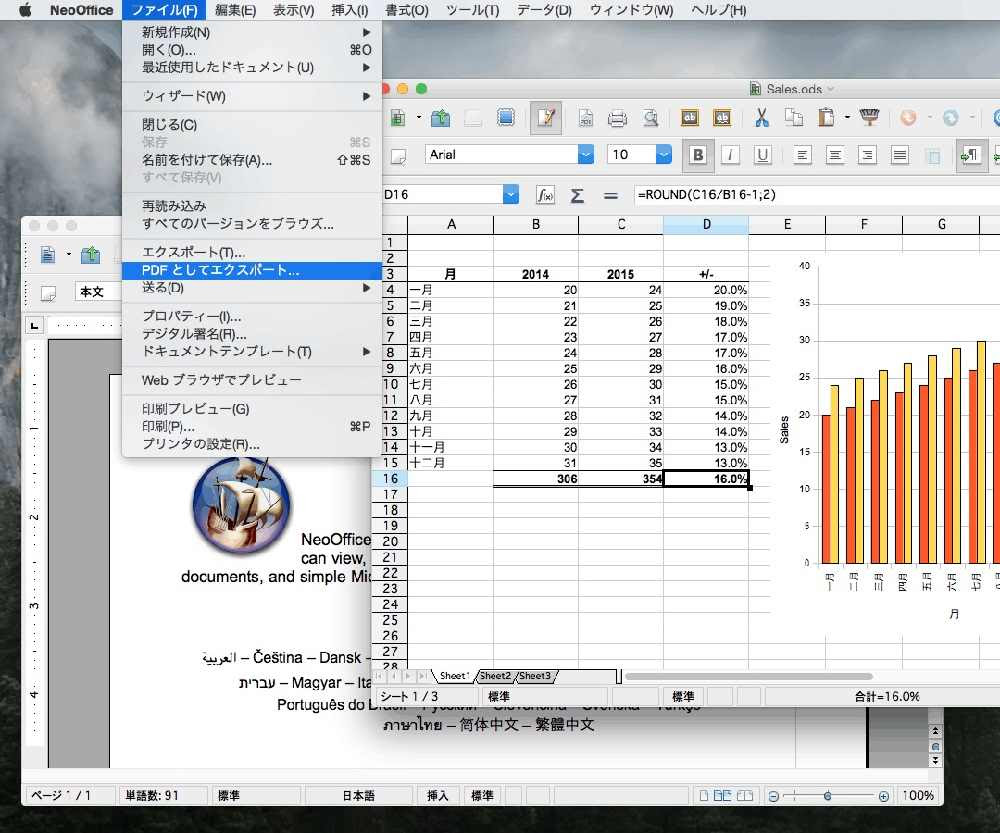Click the Cut scissors icon
This screenshot has height=833, width=1000.
point(761,118)
